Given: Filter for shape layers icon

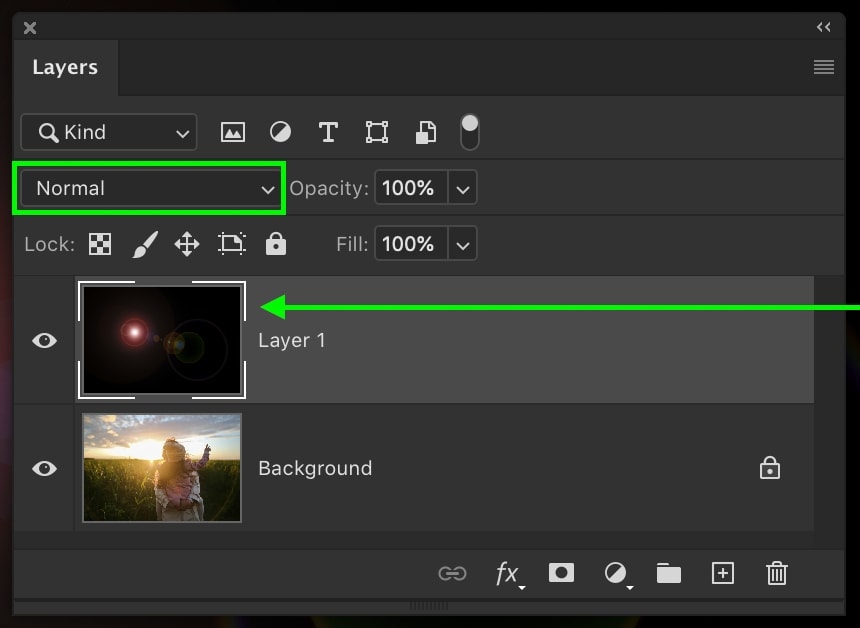Looking at the screenshot, I should tap(377, 132).
